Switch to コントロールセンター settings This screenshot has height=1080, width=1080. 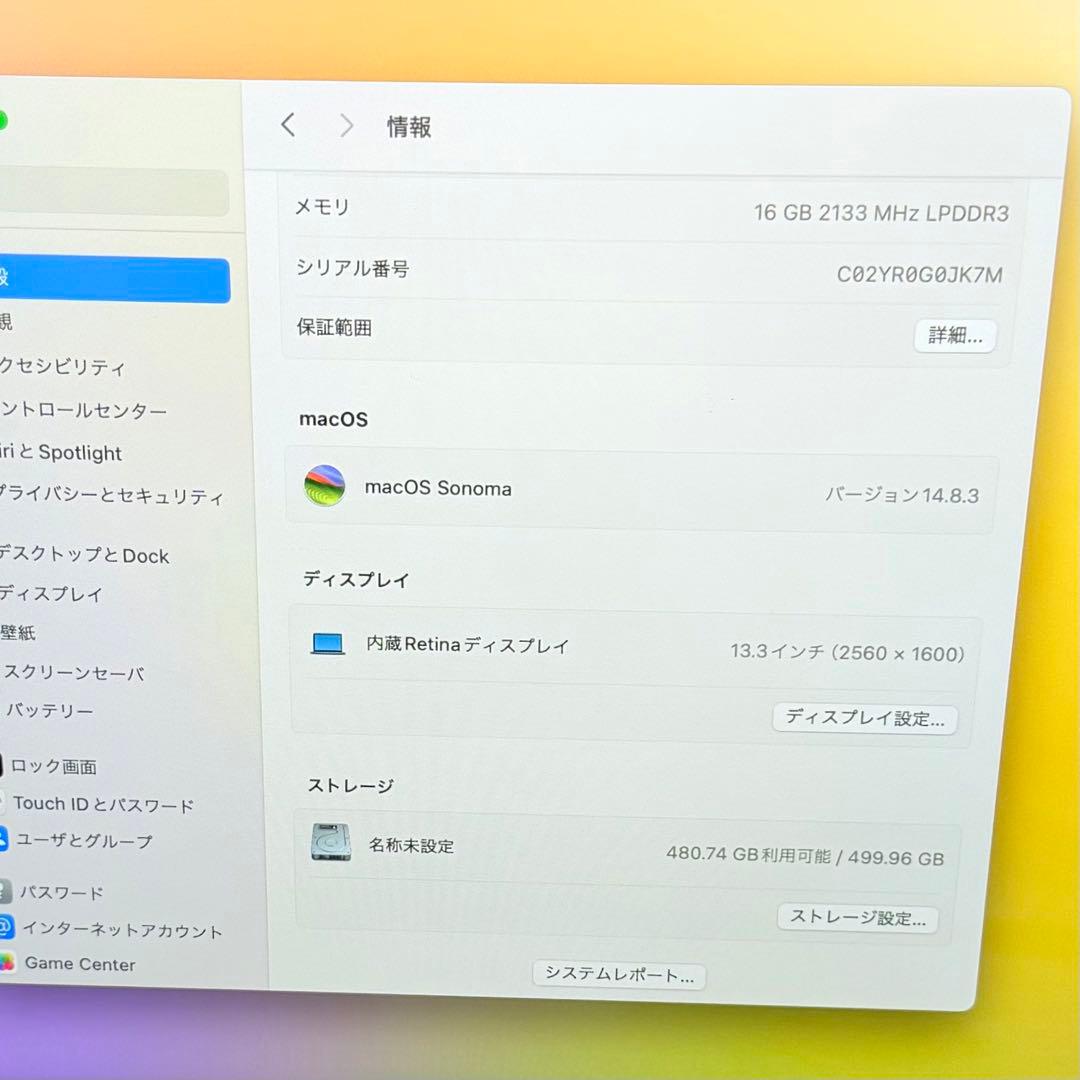80,410
